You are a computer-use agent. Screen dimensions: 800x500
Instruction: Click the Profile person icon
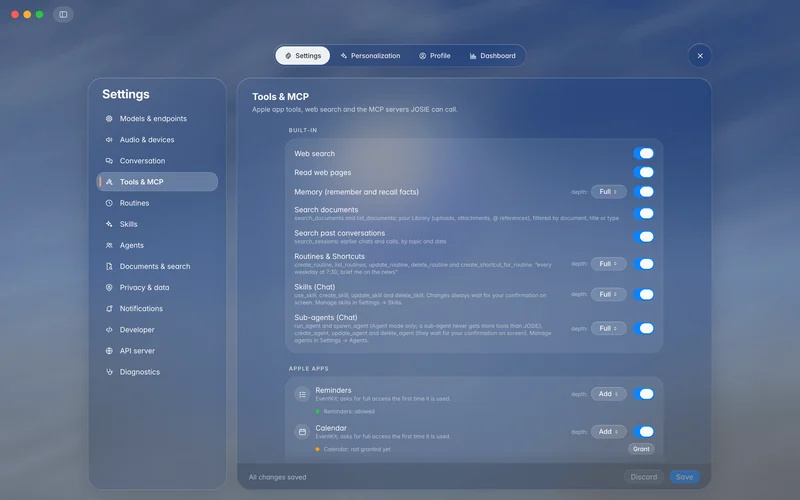422,56
